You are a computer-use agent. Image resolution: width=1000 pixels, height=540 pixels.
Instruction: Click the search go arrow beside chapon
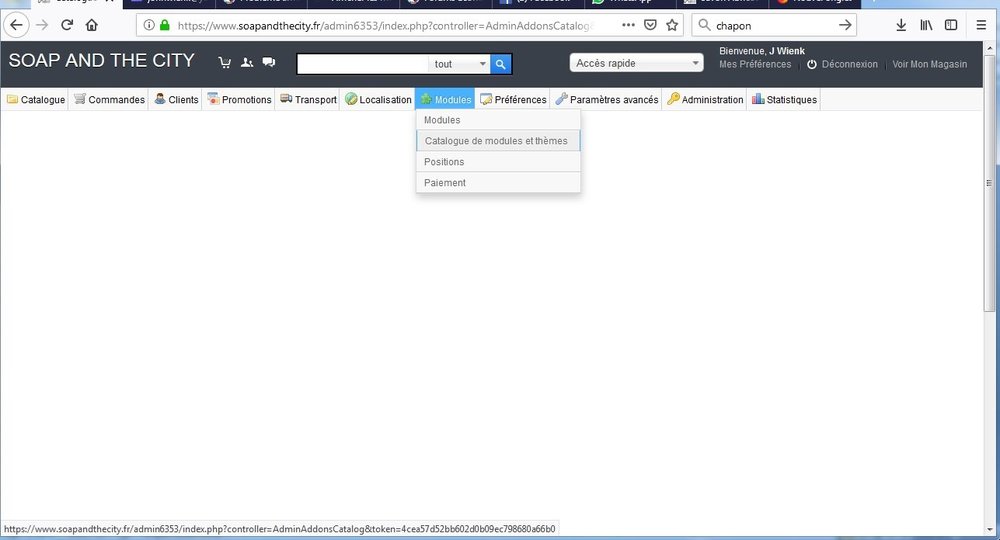pos(845,26)
